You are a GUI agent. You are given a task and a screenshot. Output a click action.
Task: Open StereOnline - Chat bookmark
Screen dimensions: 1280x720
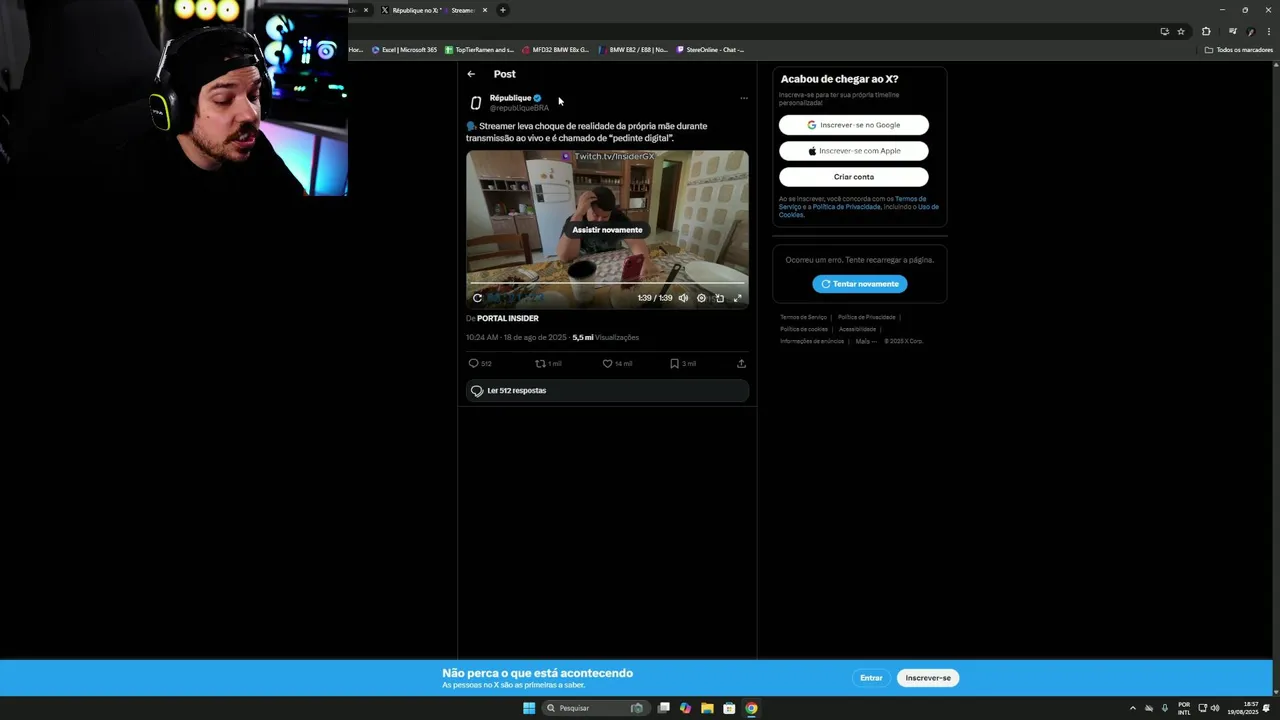pyautogui.click(x=710, y=49)
